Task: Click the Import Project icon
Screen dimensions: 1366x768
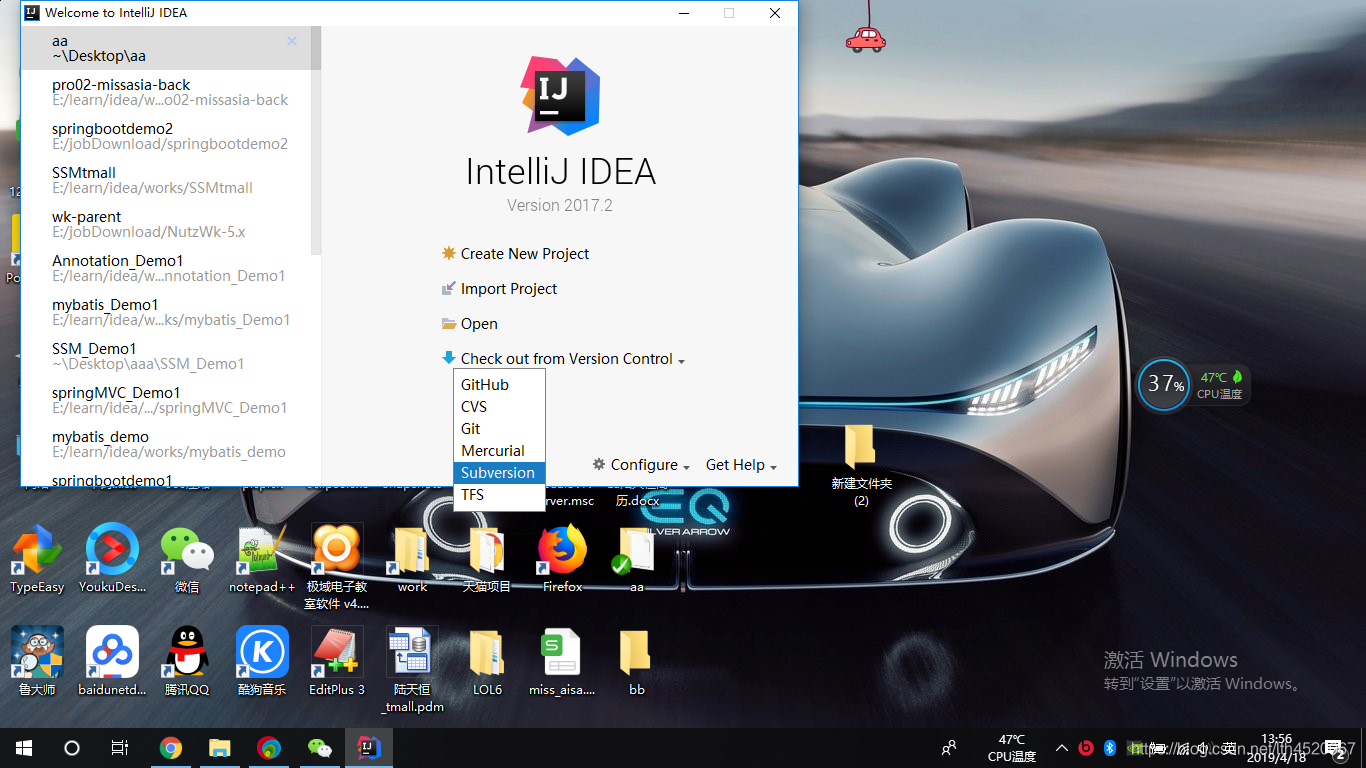Action: click(x=449, y=289)
